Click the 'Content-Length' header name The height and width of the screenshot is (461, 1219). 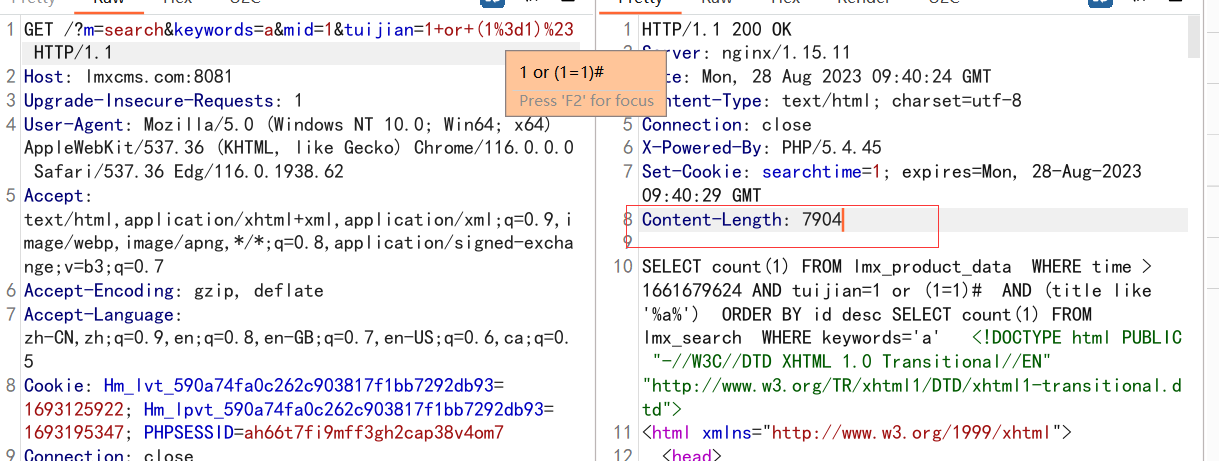712,220
